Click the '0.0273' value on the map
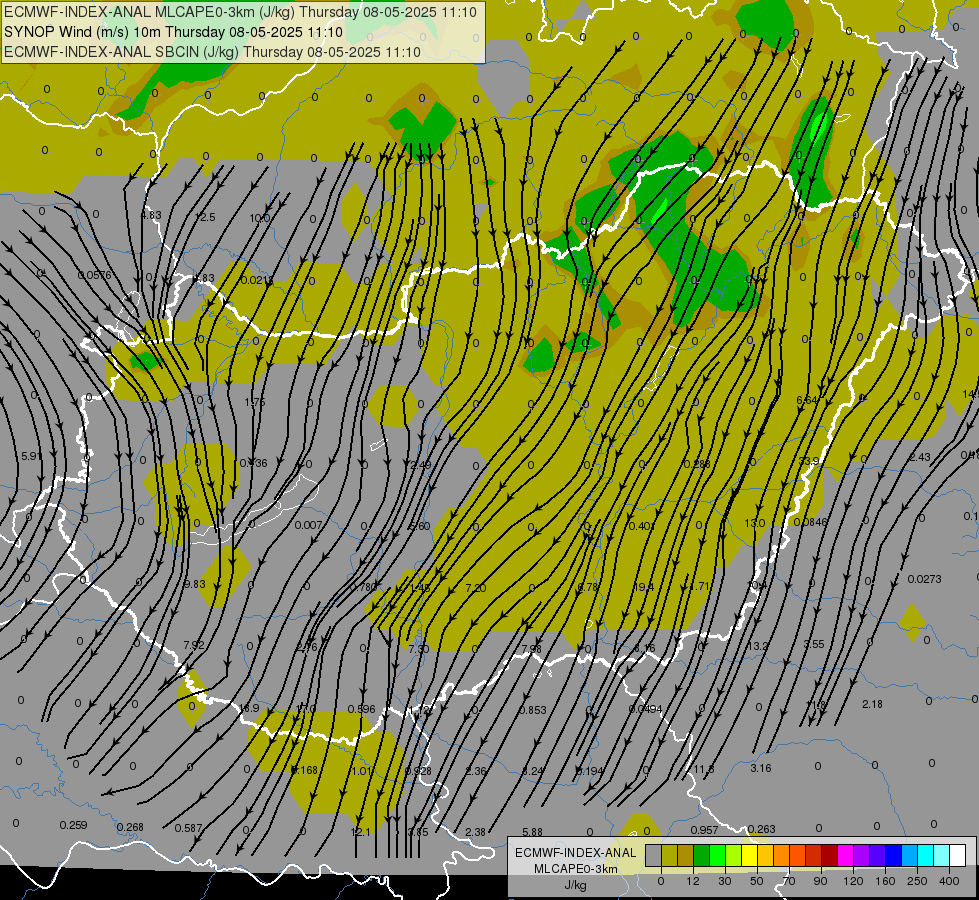The height and width of the screenshot is (900, 979). [x=924, y=579]
